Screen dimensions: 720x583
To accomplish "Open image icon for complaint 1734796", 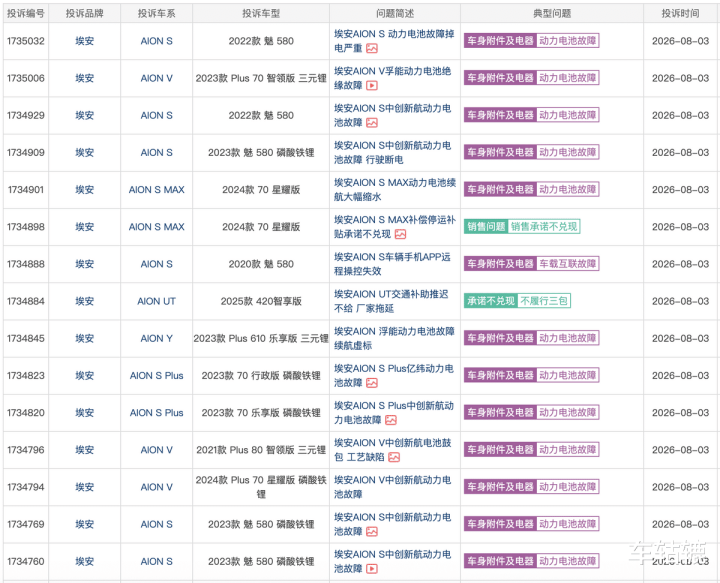I will click(394, 457).
